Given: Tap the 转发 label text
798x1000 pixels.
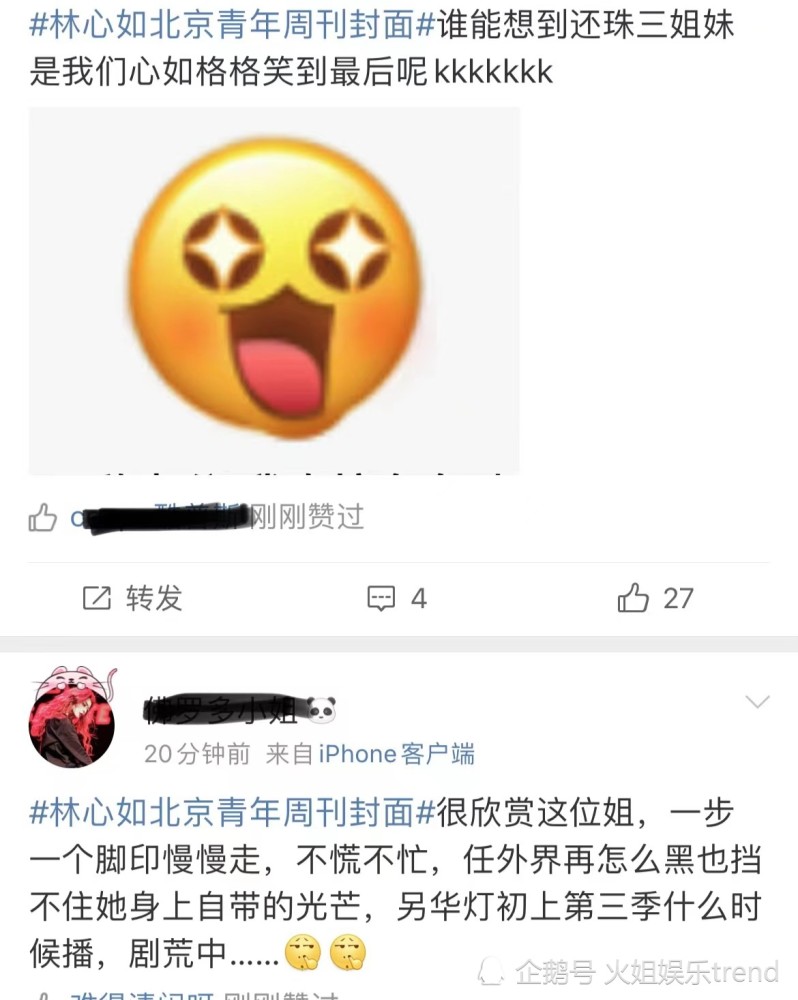Looking at the screenshot, I should (x=154, y=598).
